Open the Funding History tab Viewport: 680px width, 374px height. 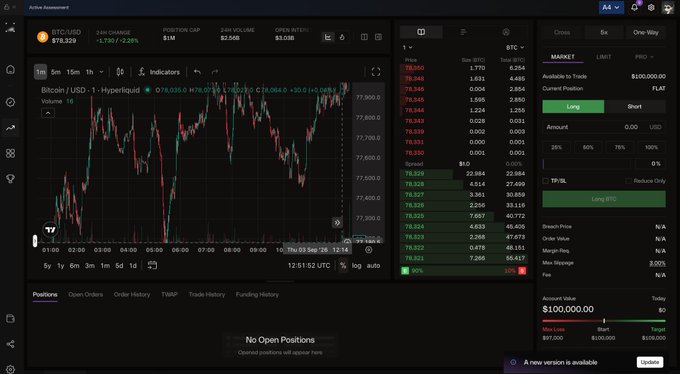pyautogui.click(x=257, y=294)
